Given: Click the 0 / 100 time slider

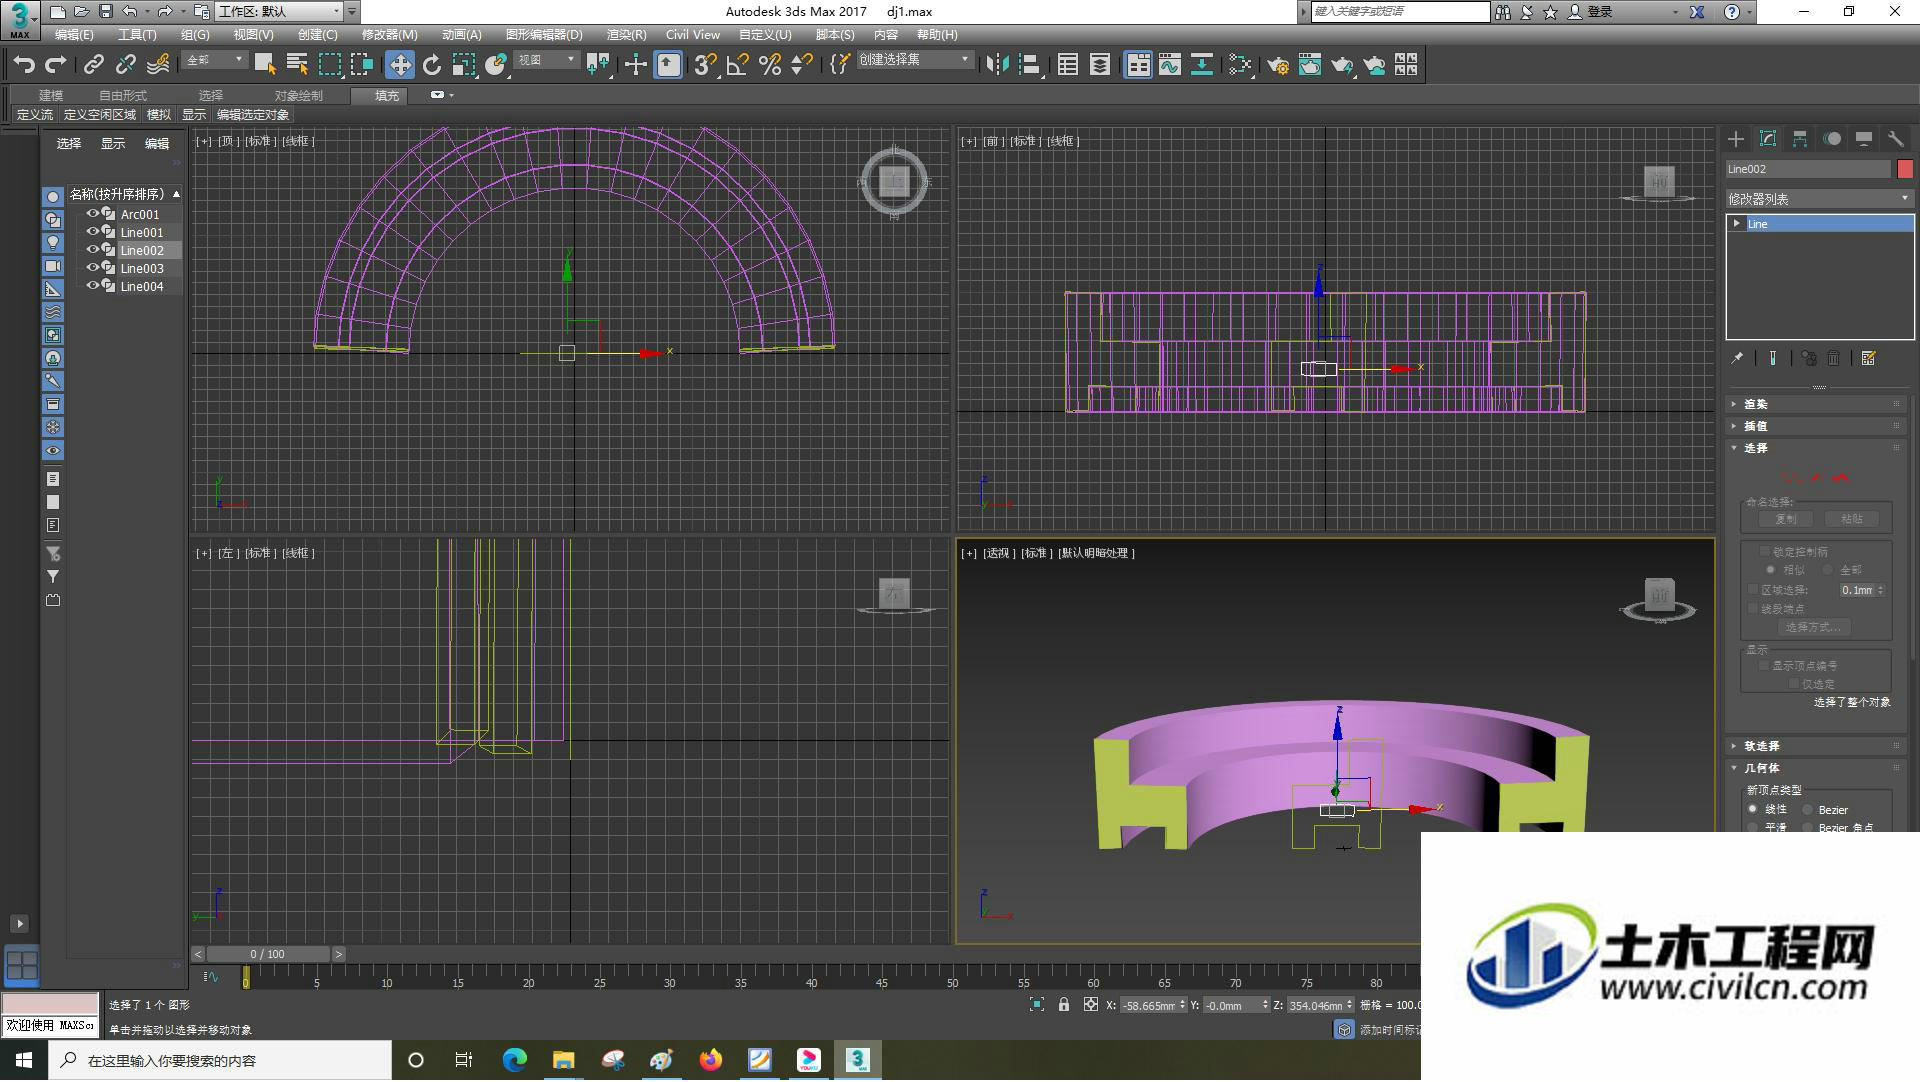Looking at the screenshot, I should click(x=268, y=954).
